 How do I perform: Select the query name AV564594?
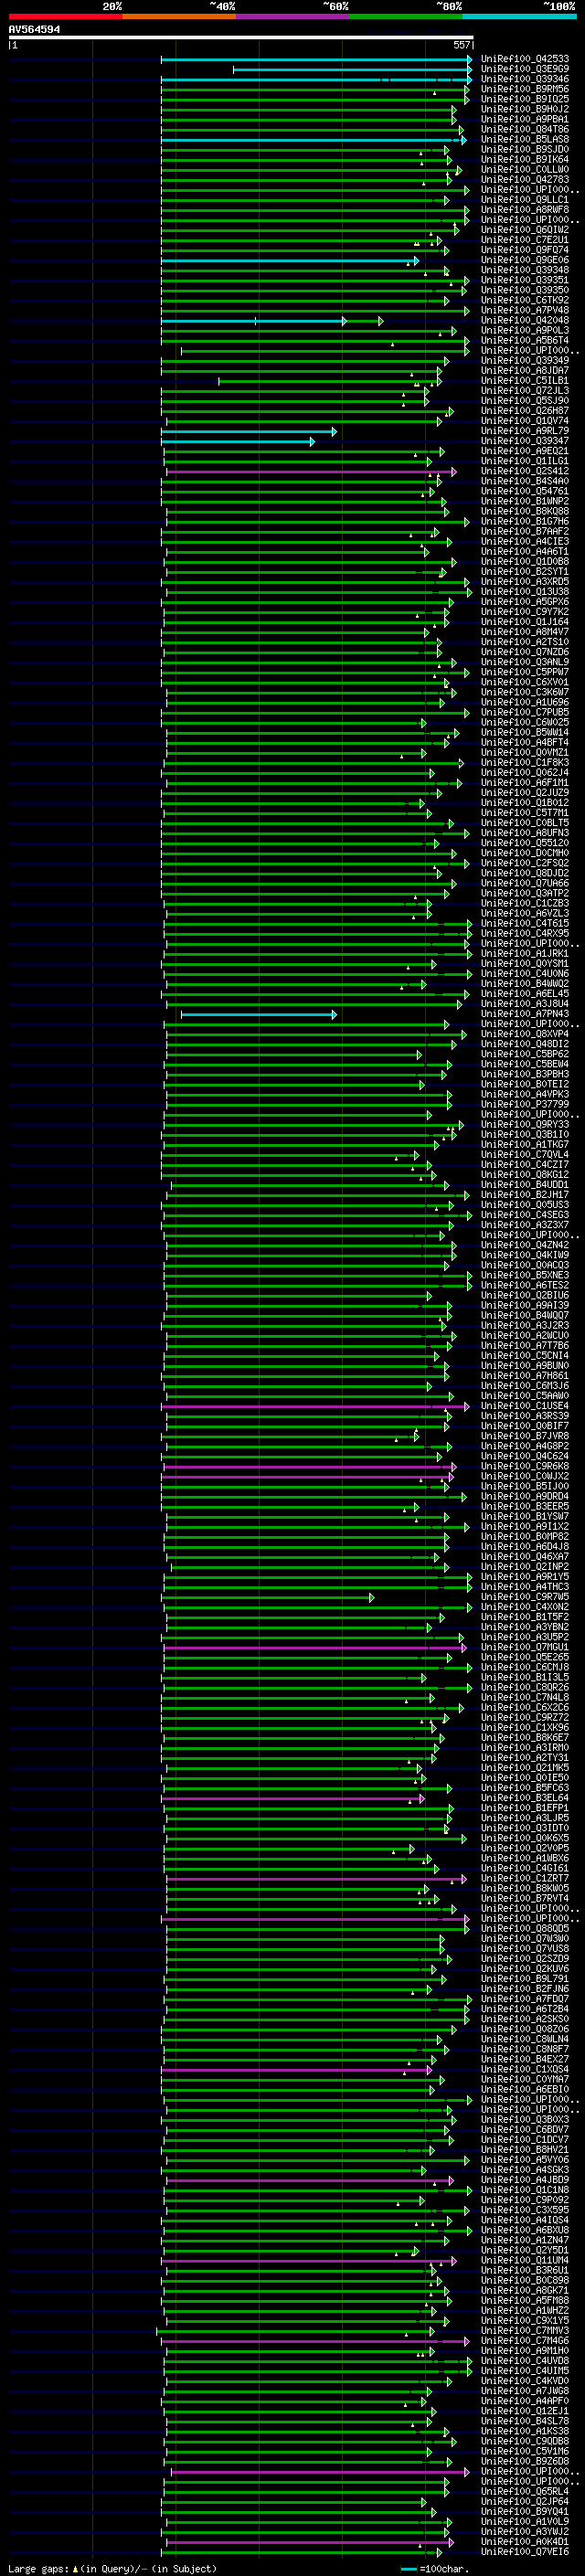click(34, 29)
